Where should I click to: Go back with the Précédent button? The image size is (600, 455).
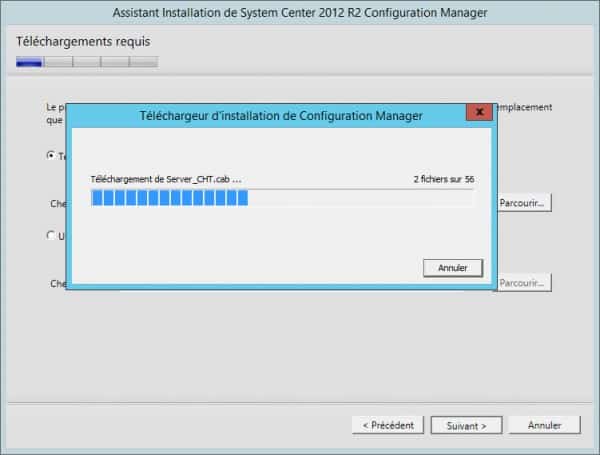coord(388,425)
